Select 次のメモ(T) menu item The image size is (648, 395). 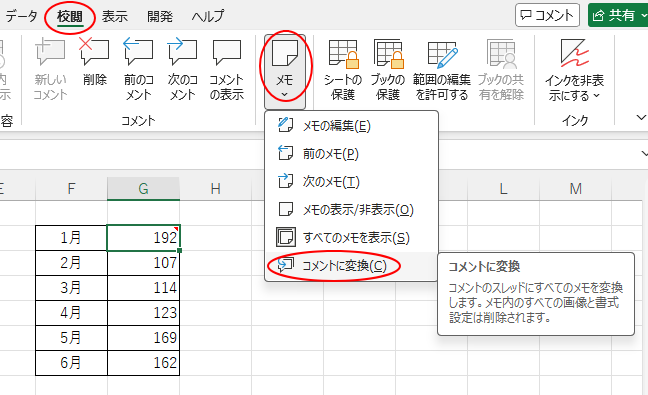coord(351,181)
